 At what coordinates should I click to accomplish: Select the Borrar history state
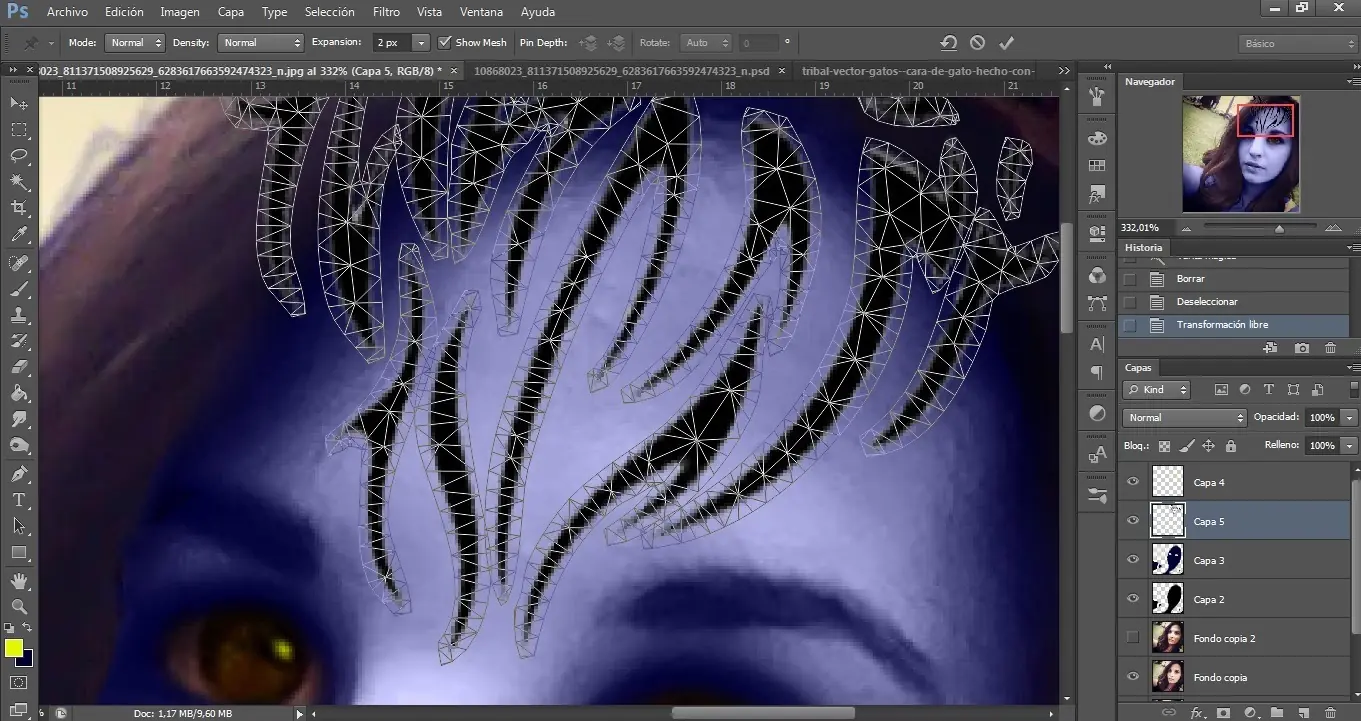coord(1234,279)
